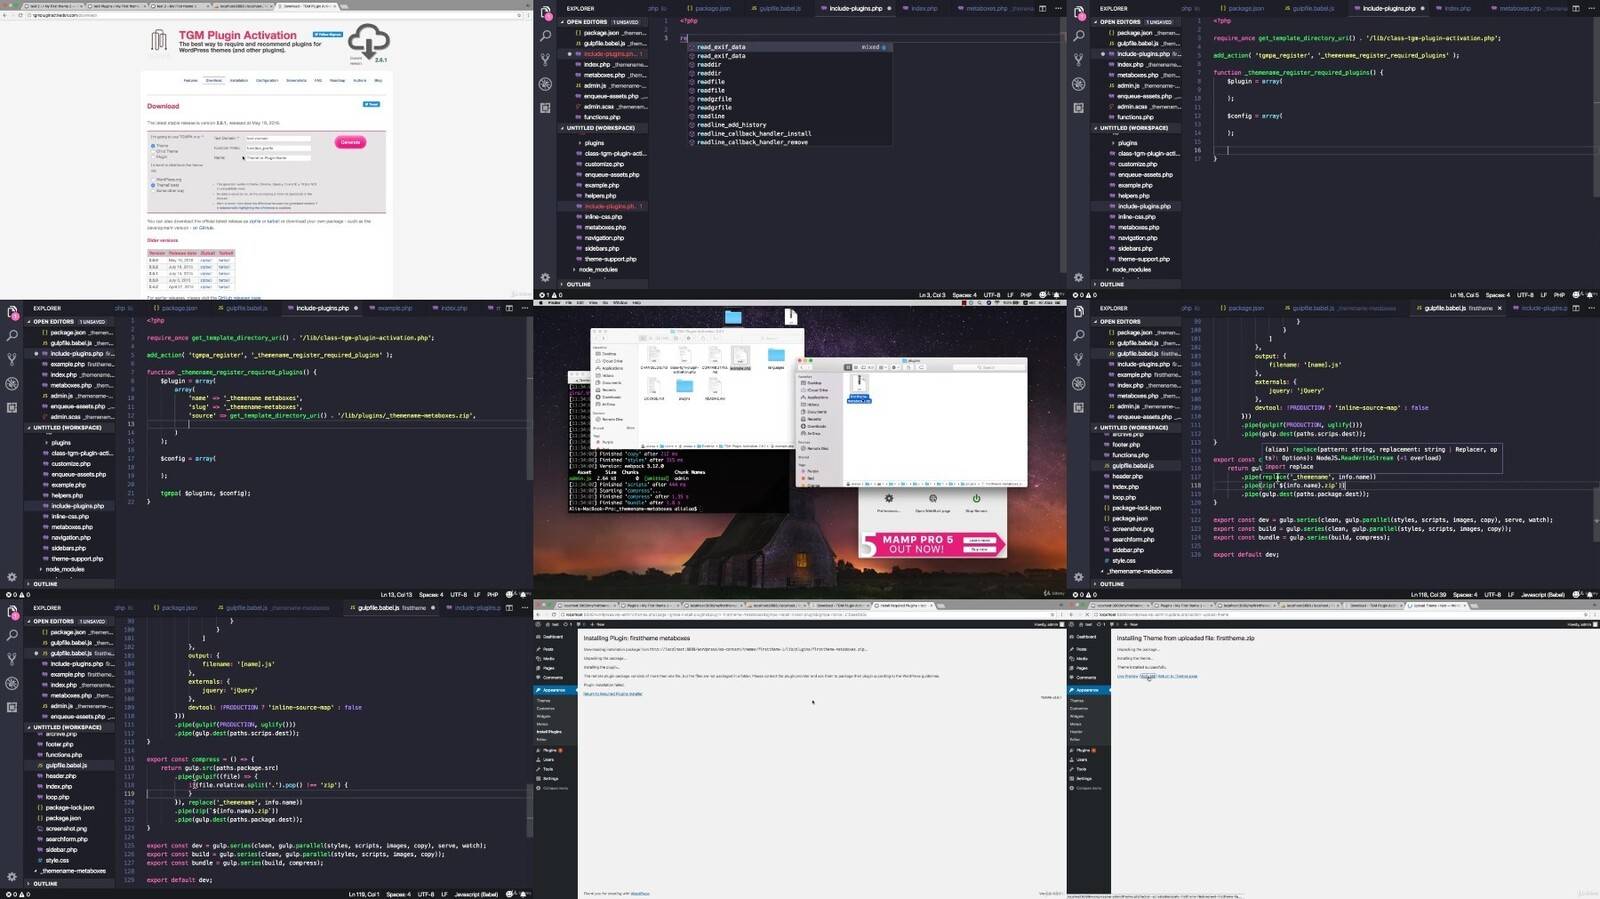Open Extensions in the window at Ln 118, Col 39
Viewport: 1600px width, 899px height.
coord(1078,408)
